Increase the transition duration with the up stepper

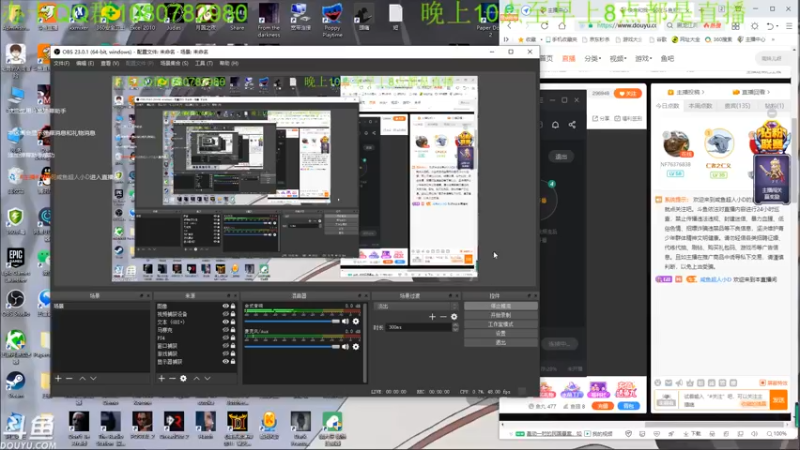click(x=456, y=325)
